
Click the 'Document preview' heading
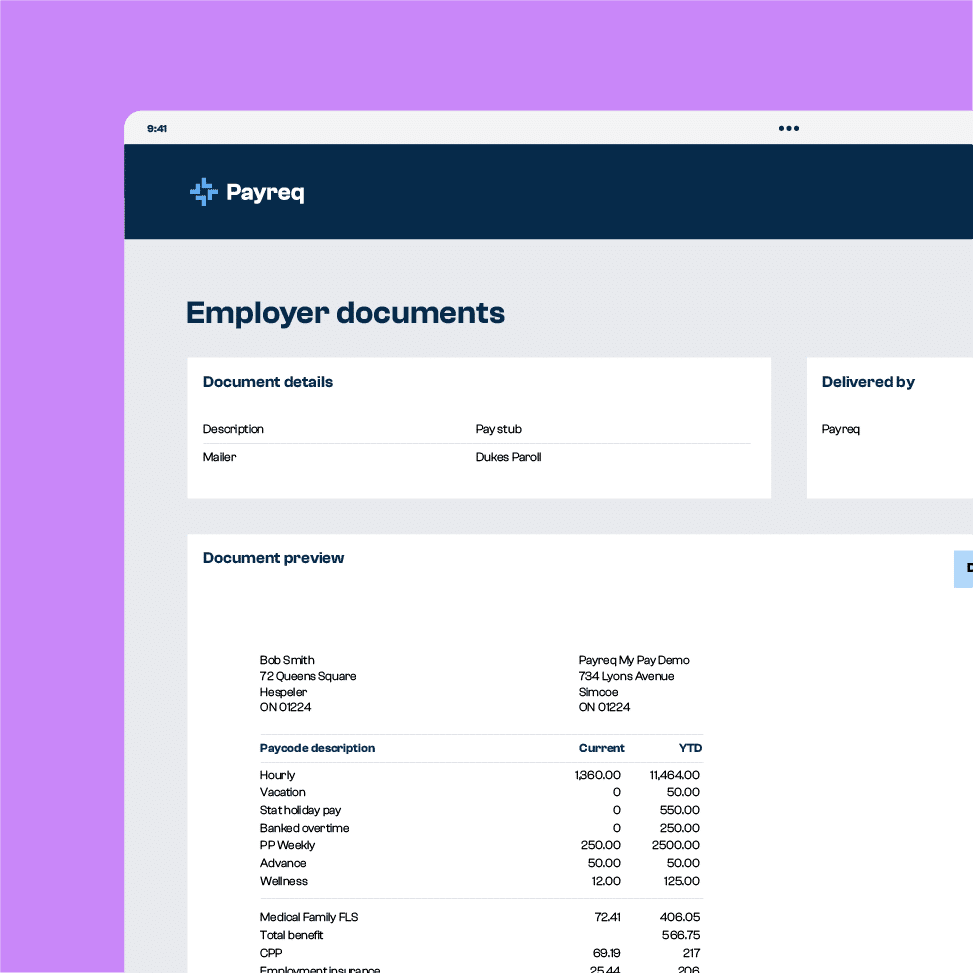[273, 558]
